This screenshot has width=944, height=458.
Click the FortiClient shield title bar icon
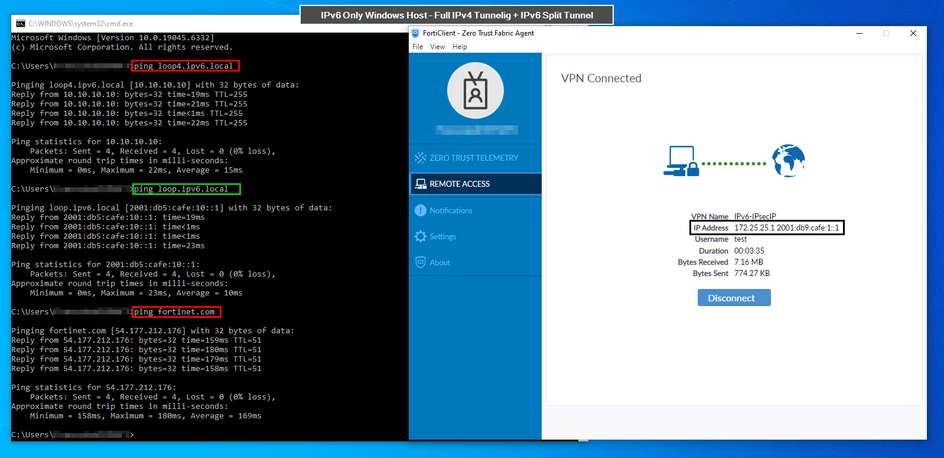click(x=415, y=33)
